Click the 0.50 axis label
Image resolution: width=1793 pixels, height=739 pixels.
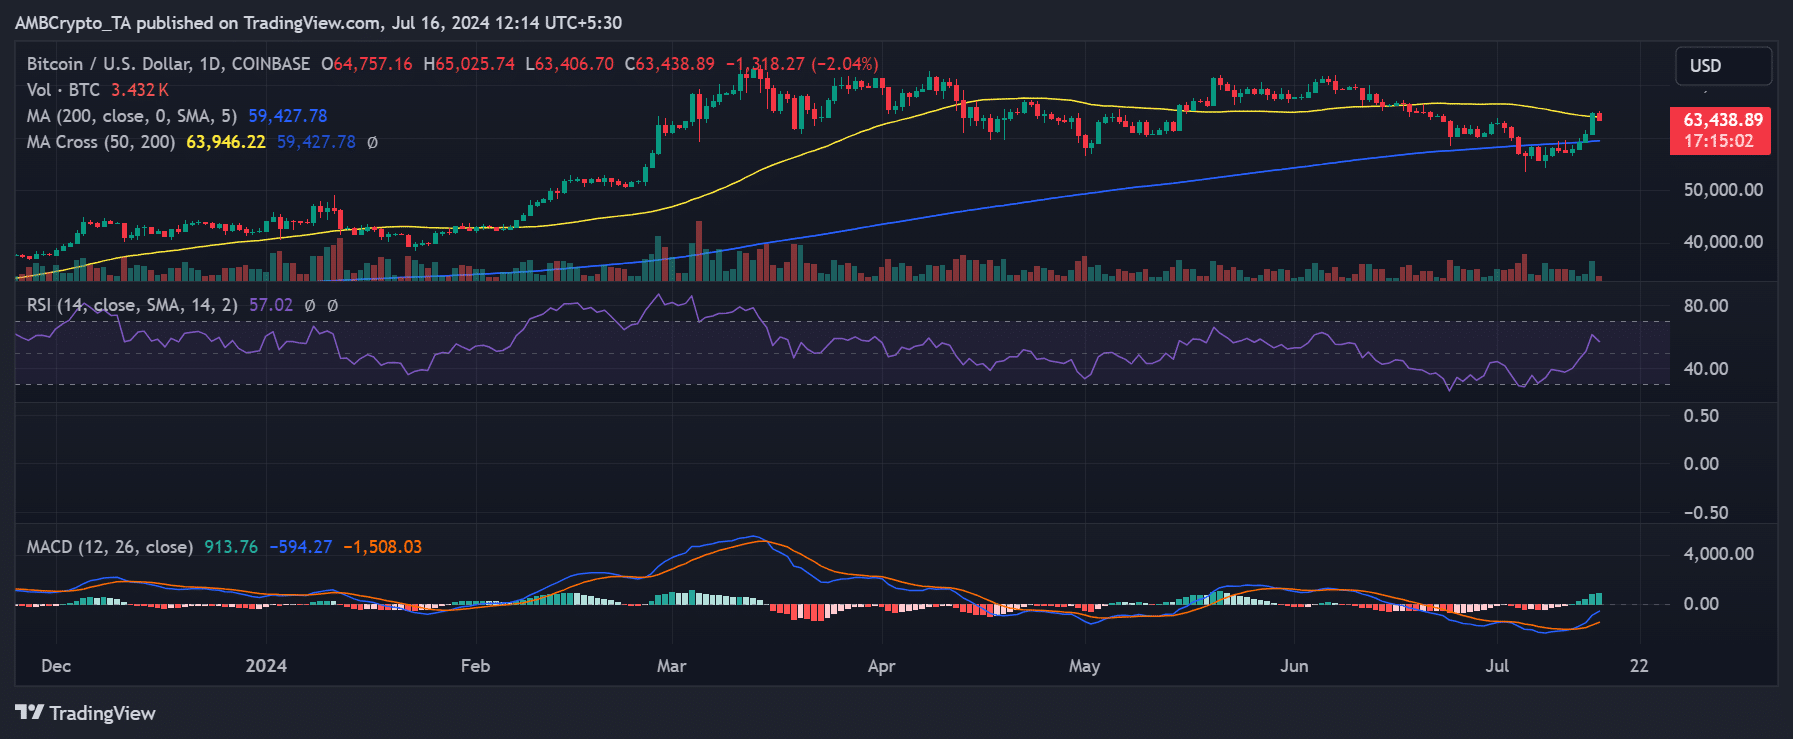coord(1701,416)
